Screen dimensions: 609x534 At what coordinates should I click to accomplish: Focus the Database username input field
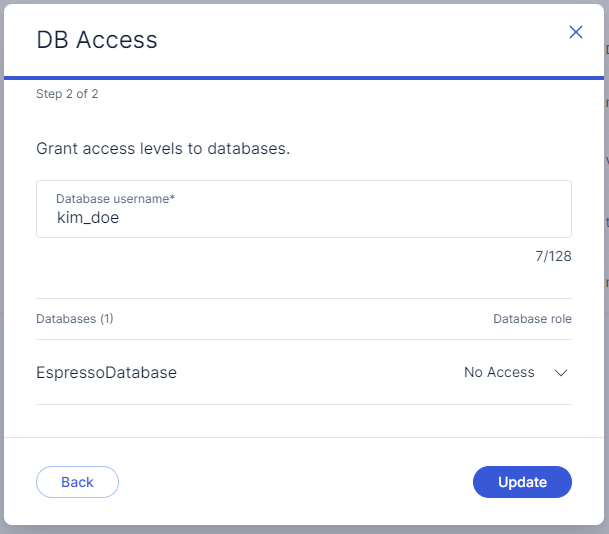303,209
